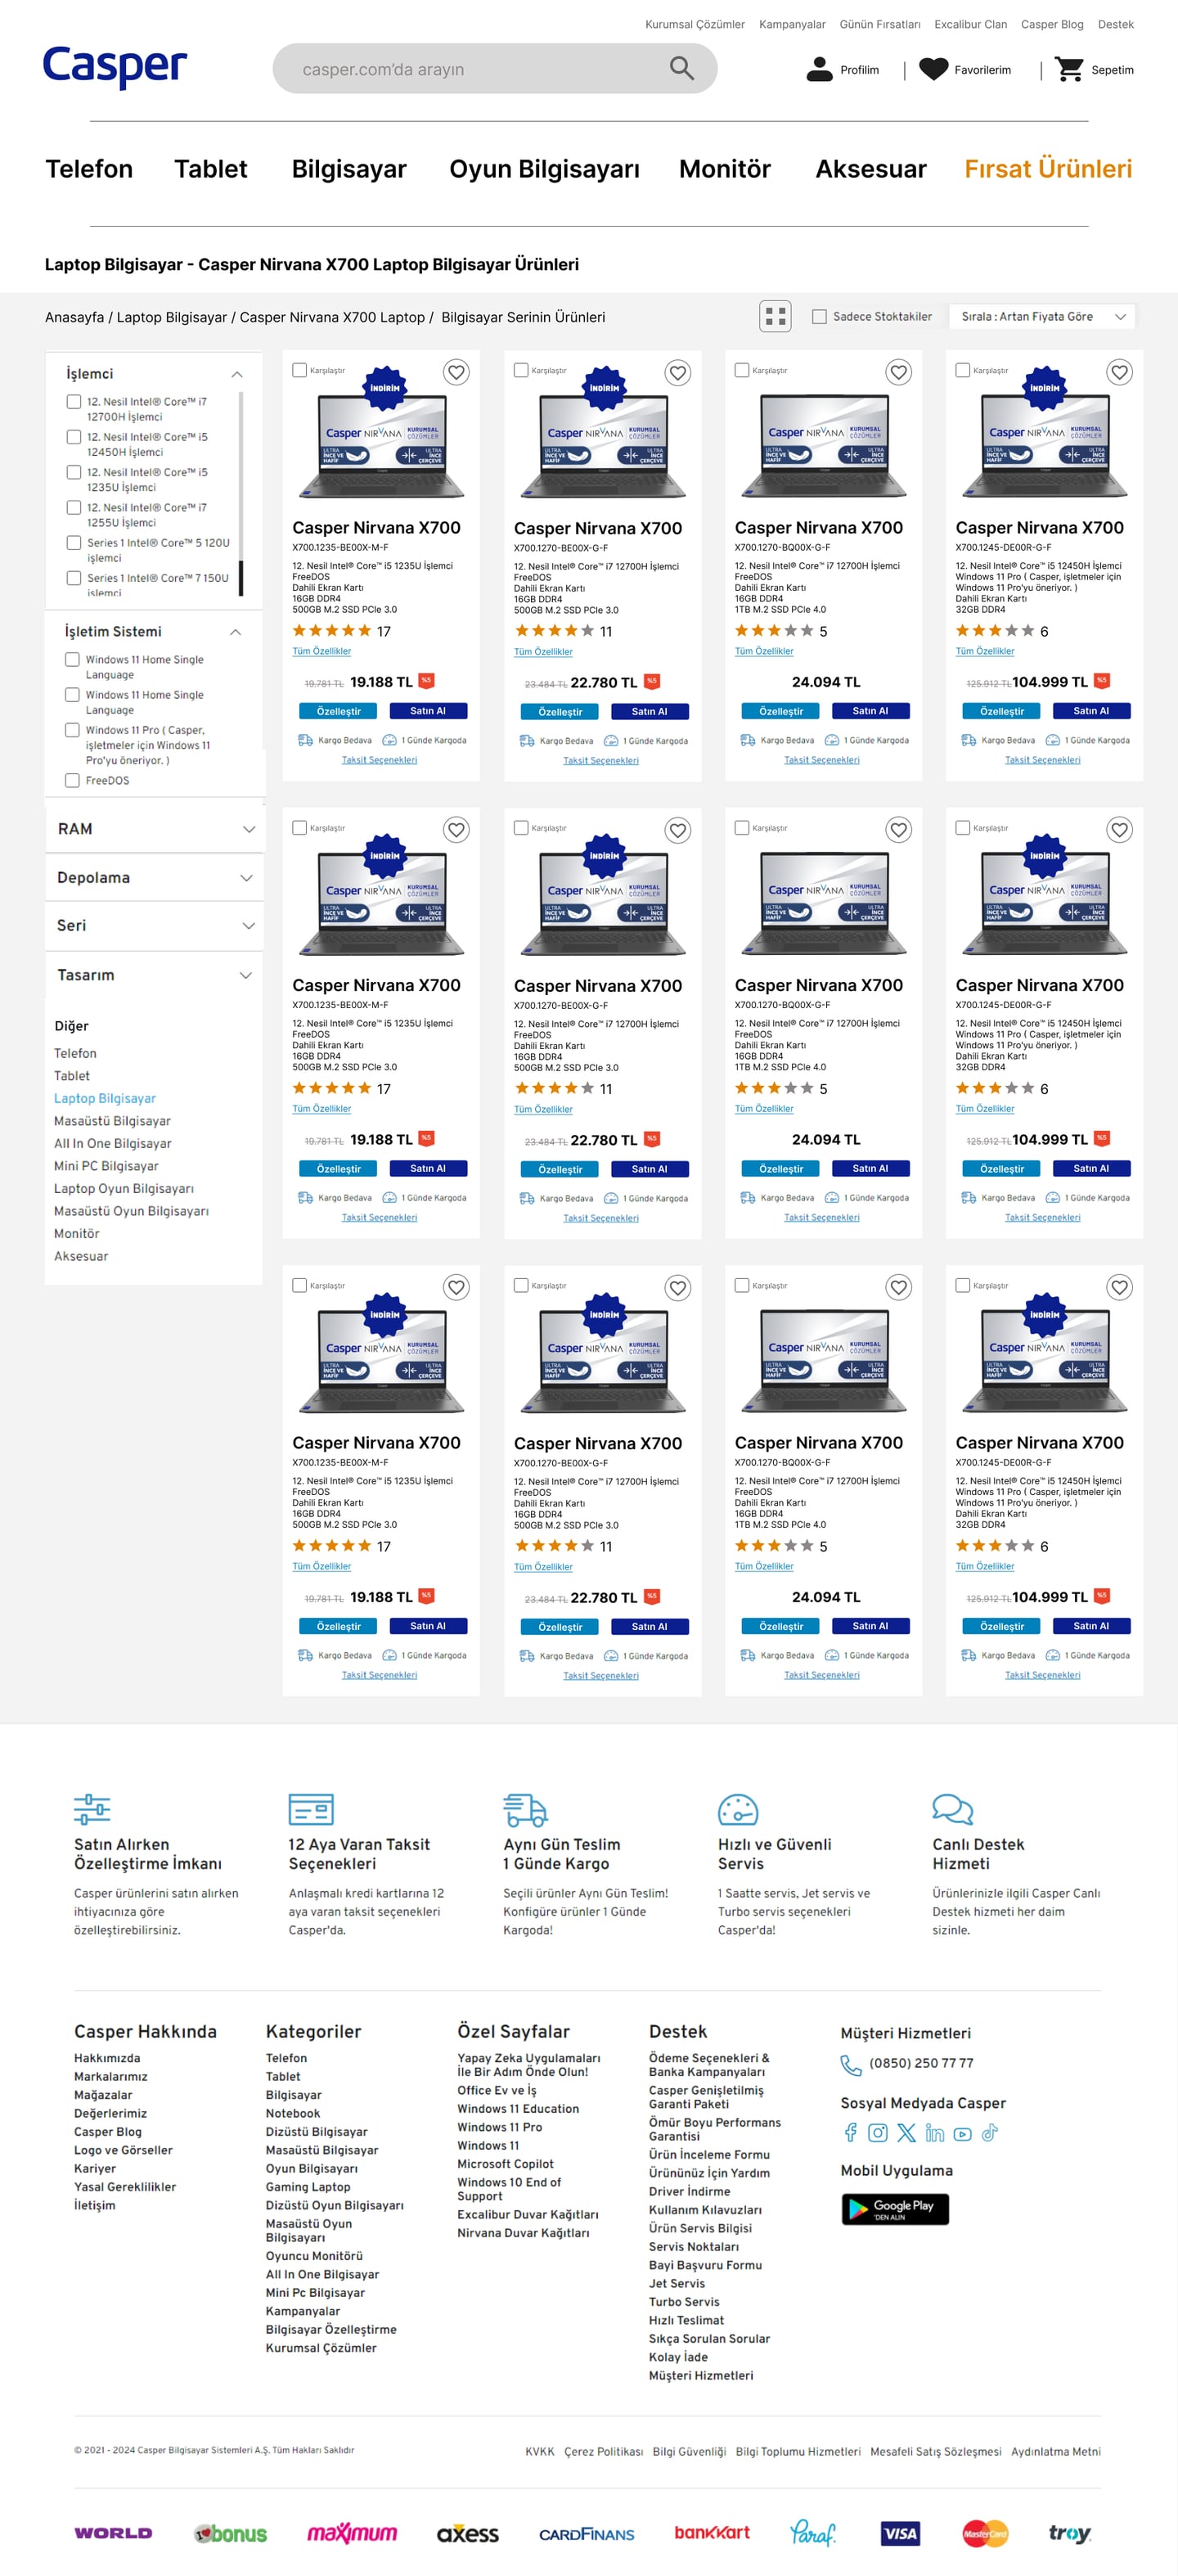The height and width of the screenshot is (2576, 1178).
Task: Open the Telefon main menu item
Action: 89,169
